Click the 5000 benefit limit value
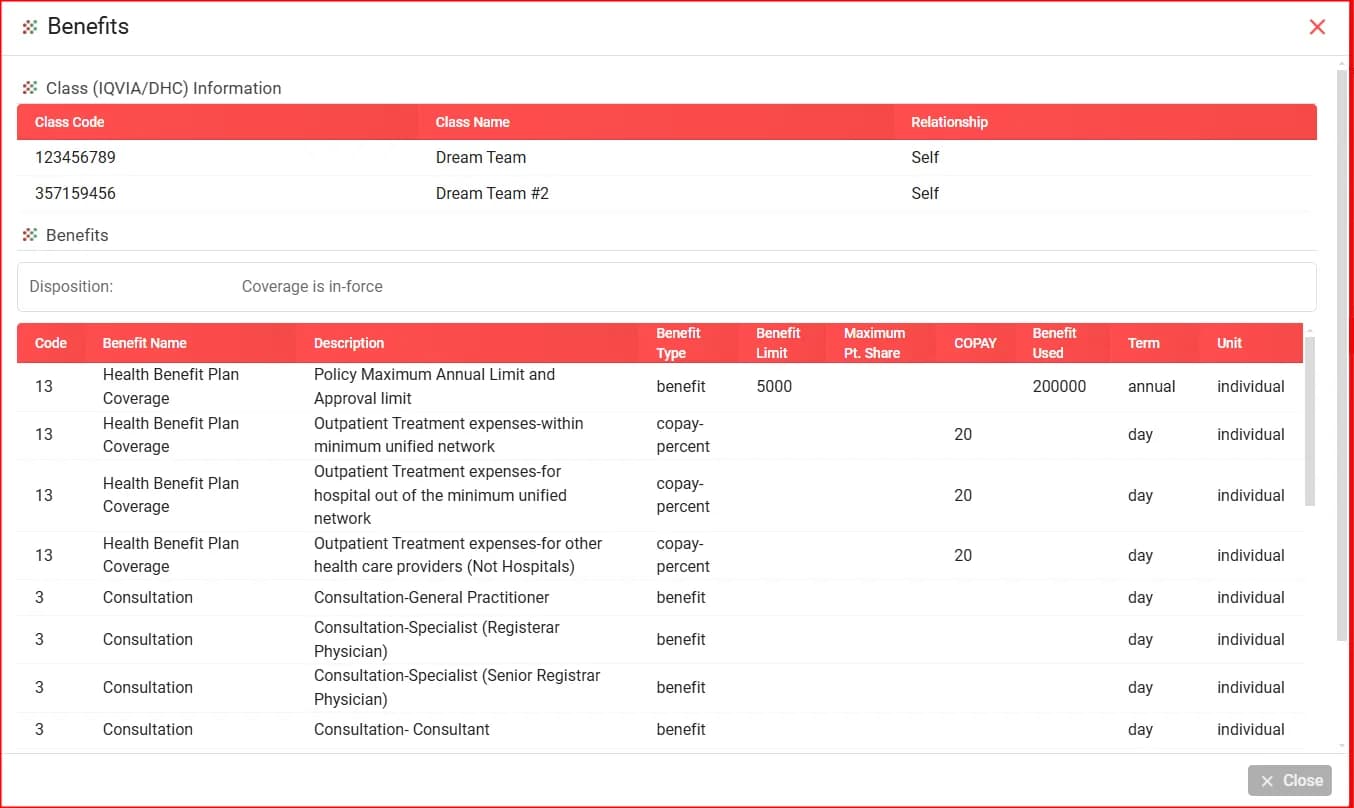 (x=774, y=386)
